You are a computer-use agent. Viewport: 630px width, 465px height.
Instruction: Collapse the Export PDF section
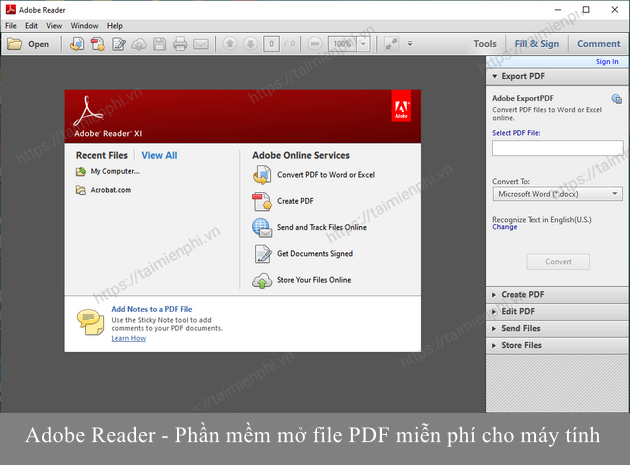pyautogui.click(x=558, y=76)
